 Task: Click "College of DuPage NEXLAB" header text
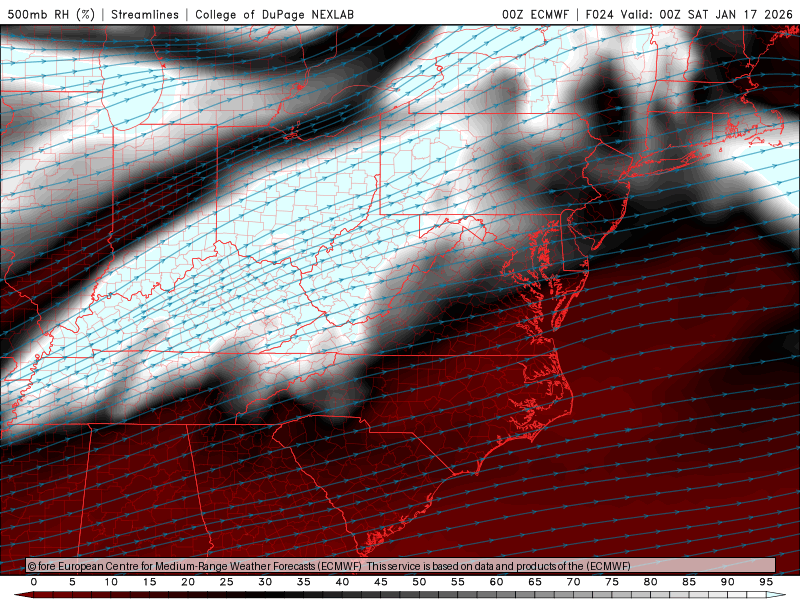coord(274,14)
